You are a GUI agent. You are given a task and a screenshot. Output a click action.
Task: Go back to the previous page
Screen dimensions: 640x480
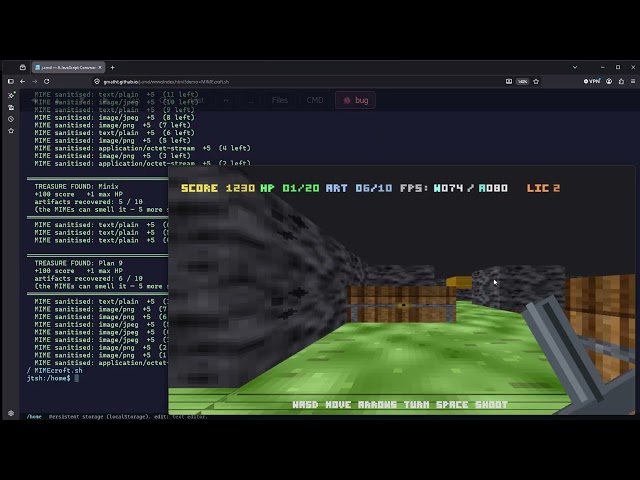(x=22, y=82)
